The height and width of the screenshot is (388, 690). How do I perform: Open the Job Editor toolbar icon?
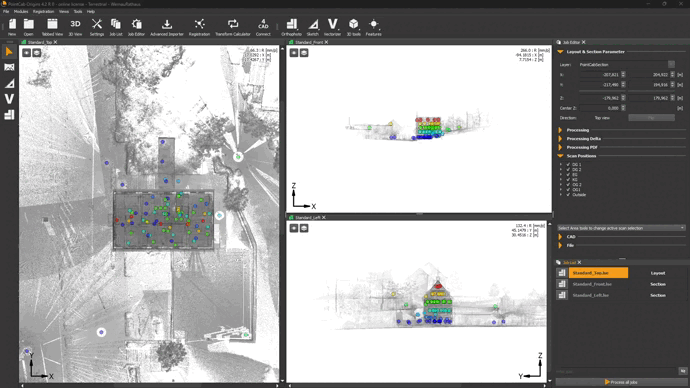[136, 26]
